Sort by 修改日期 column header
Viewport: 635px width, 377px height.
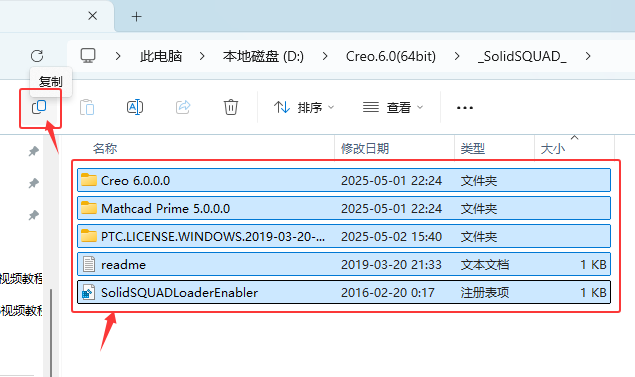tap(365, 148)
